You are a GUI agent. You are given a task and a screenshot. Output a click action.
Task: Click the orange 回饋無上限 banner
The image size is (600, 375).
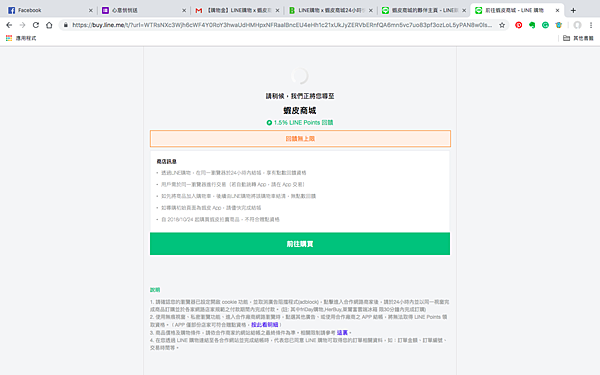point(300,139)
